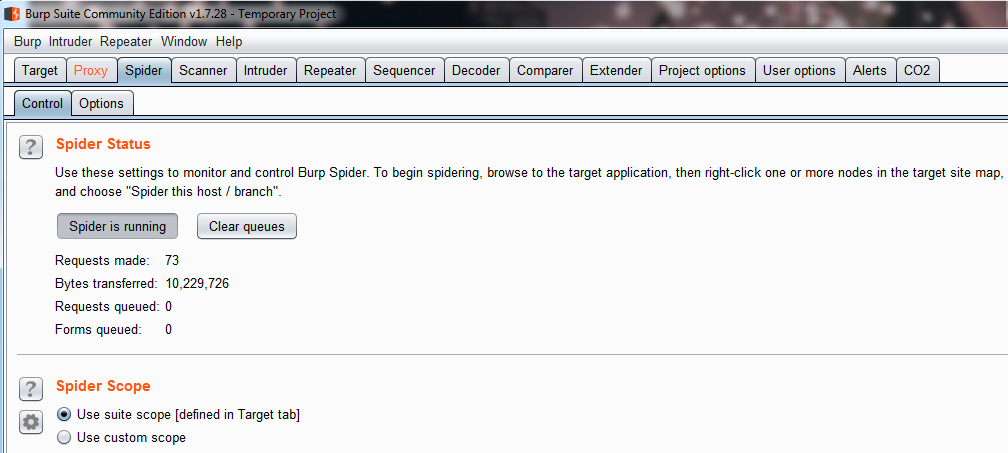Open the Intruder menu in menu bar

click(70, 42)
